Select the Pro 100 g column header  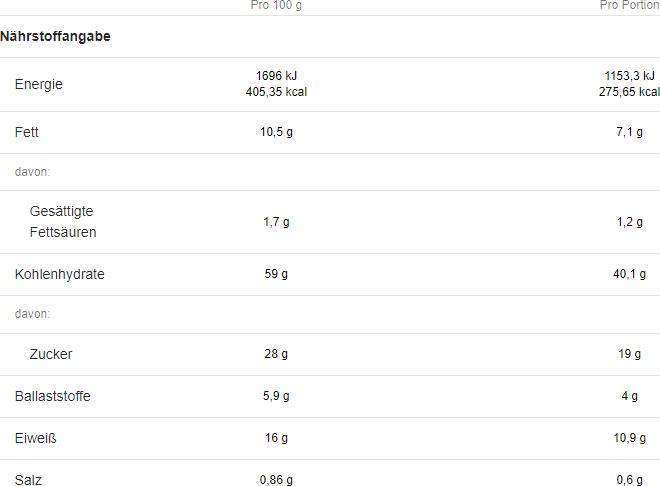tap(276, 5)
